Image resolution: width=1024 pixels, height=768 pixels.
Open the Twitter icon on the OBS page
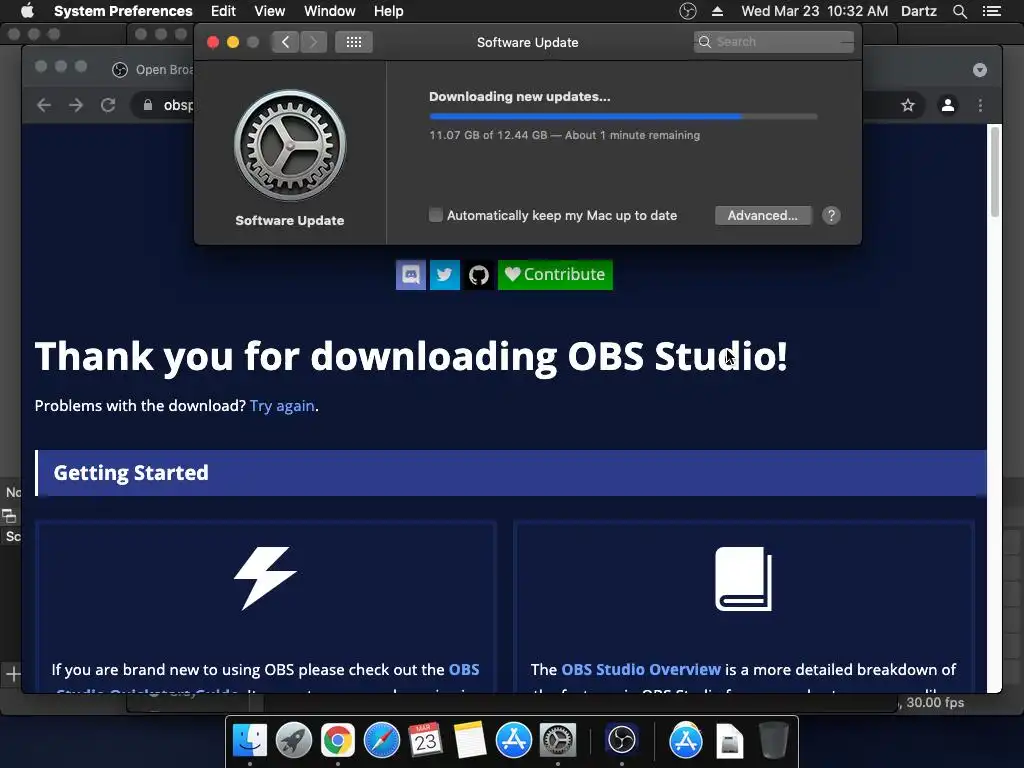click(x=445, y=275)
